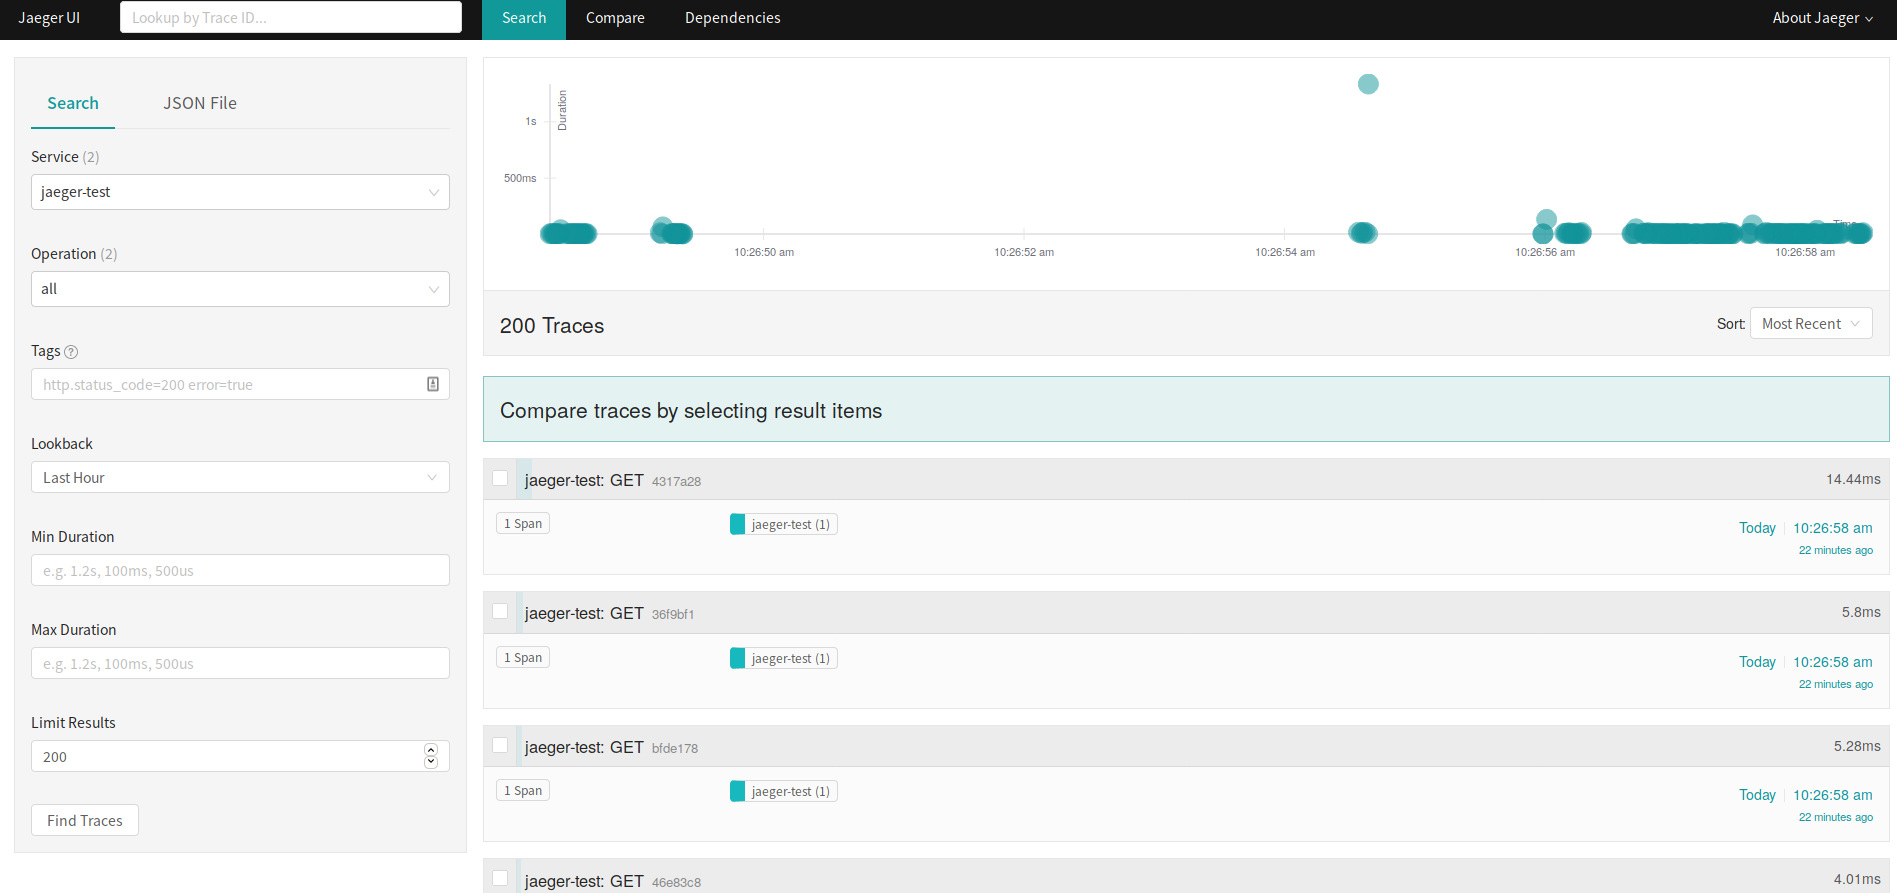
Task: Open trace jaeger-test: GET 36f9bf1
Action: pos(609,613)
